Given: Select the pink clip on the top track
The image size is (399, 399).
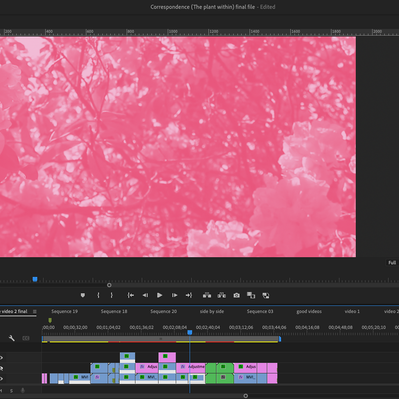Looking at the screenshot, I should [167, 357].
